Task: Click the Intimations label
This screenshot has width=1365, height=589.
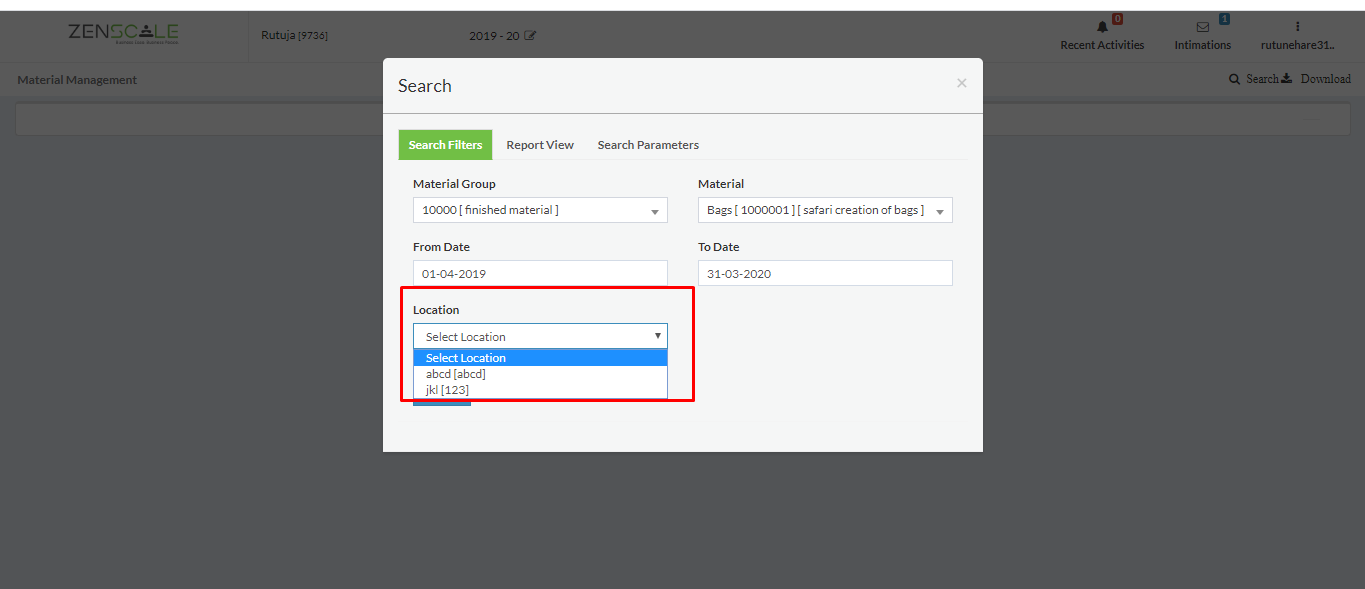Action: (1202, 45)
